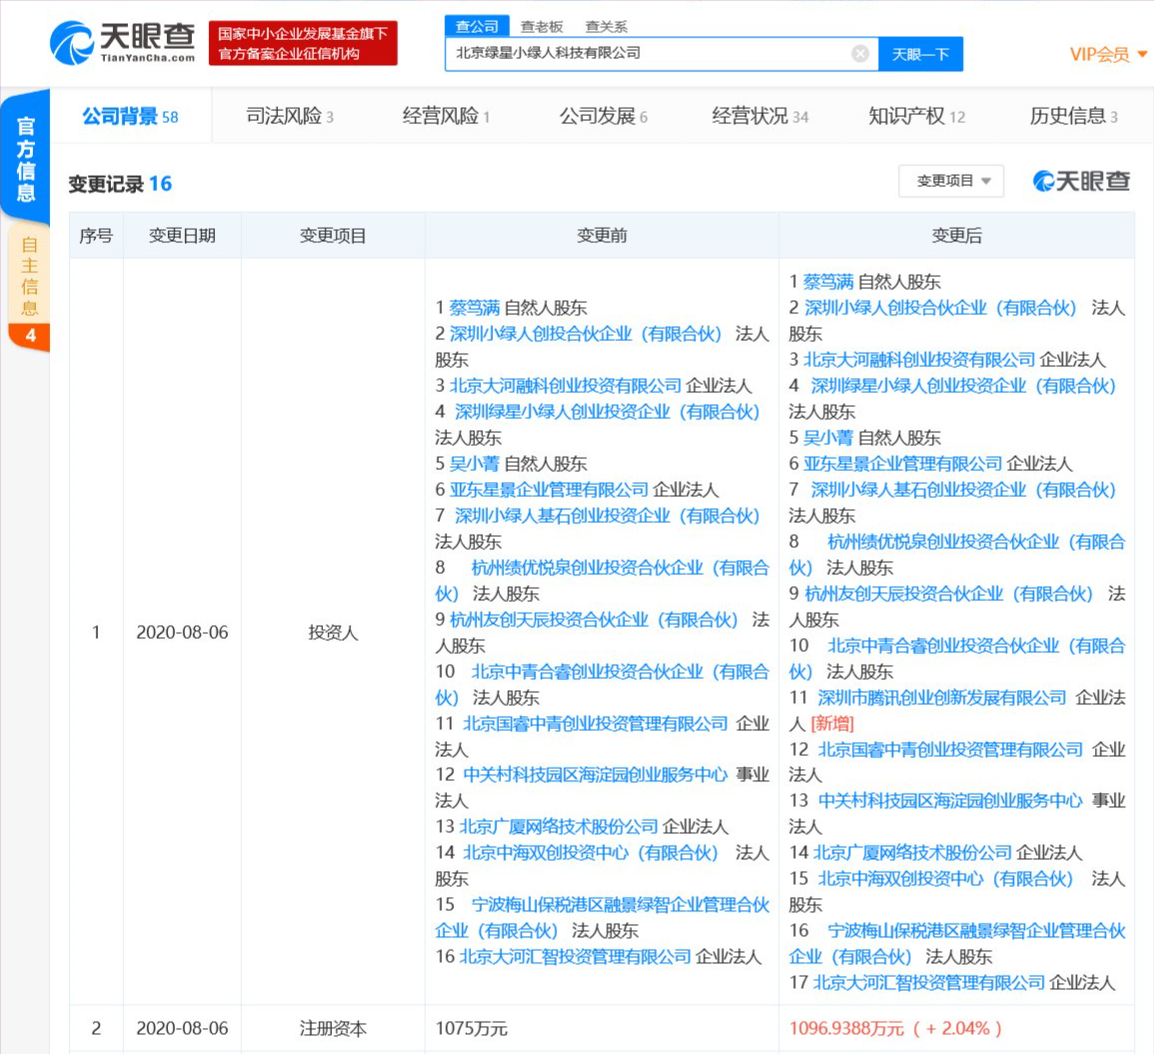1154x1054 pixels.
Task: Open 深圳市腾讯创业创新发展有限公司 shareholder link
Action: [x=942, y=697]
